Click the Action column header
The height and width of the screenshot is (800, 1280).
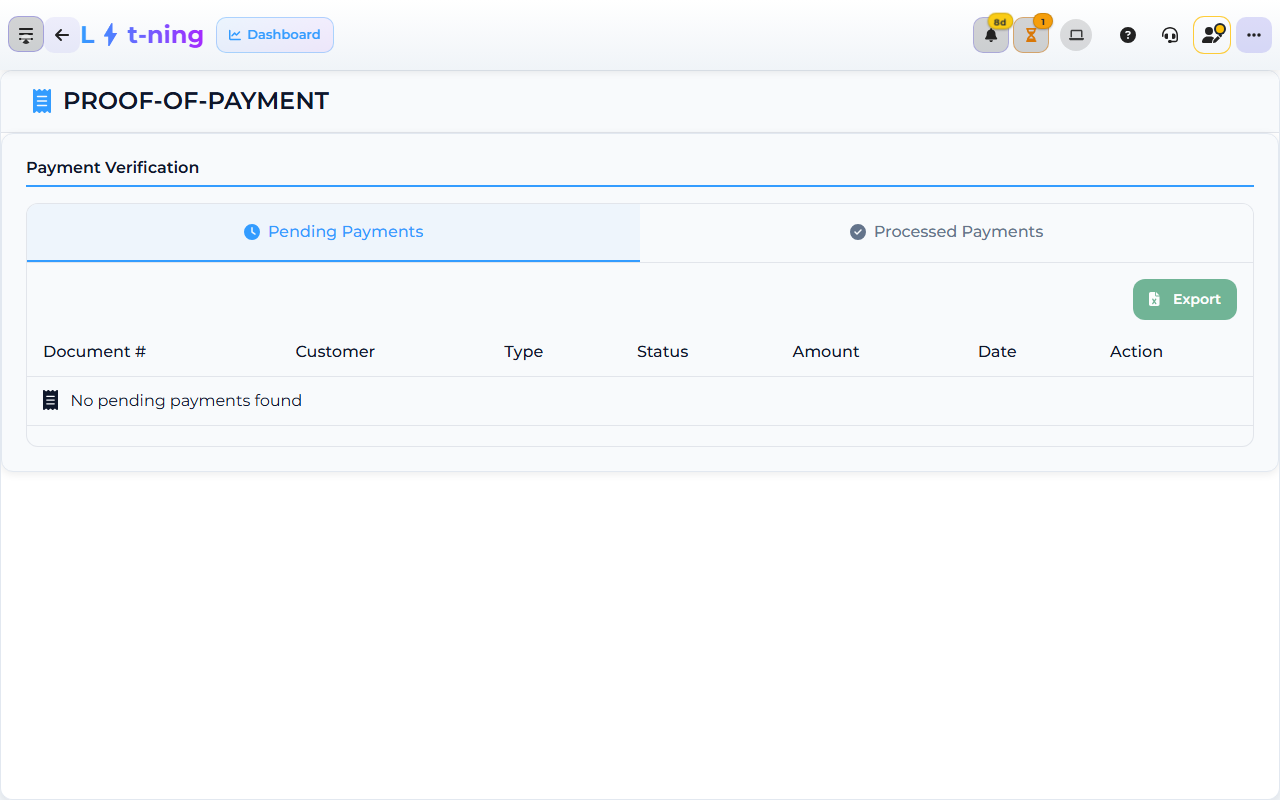[x=1136, y=352]
